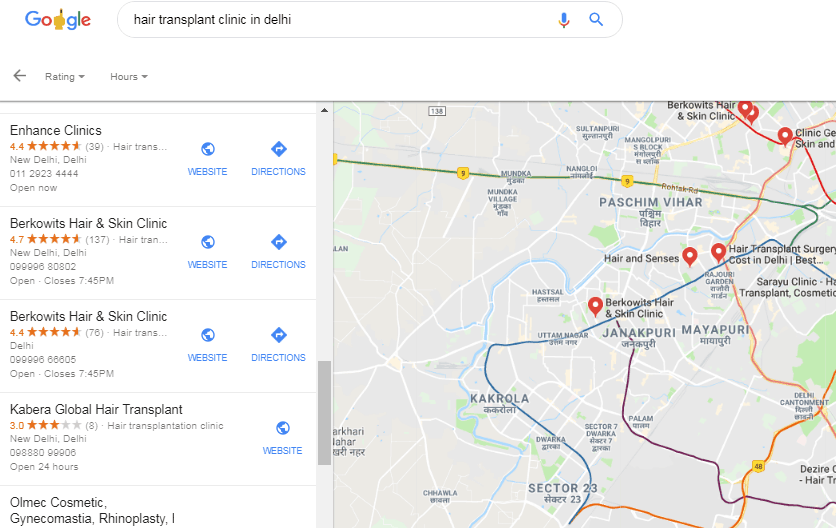The image size is (836, 528).
Task: Select the Janakpuri Berkowits map marker
Action: click(595, 307)
